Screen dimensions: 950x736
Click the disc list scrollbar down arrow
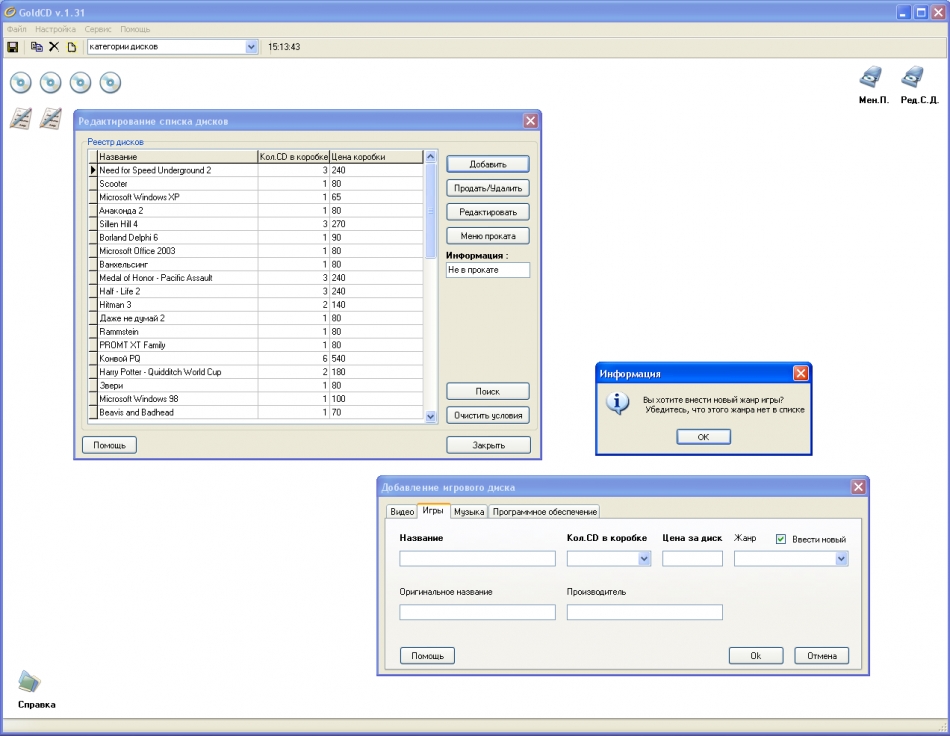[x=430, y=416]
